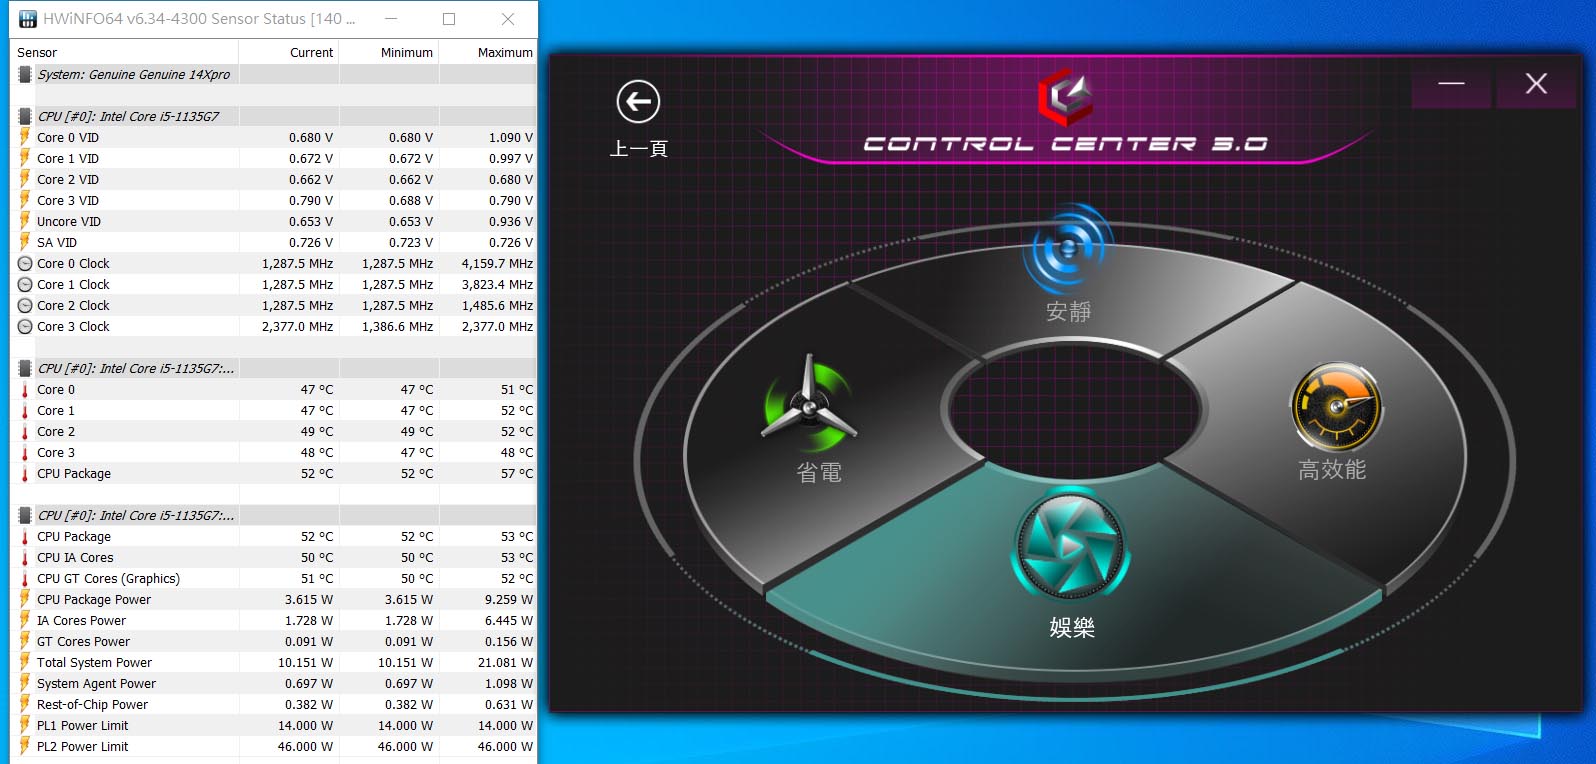Click the chip icon beside the first CPU [#0] header
This screenshot has width=1596, height=764.
point(25,116)
